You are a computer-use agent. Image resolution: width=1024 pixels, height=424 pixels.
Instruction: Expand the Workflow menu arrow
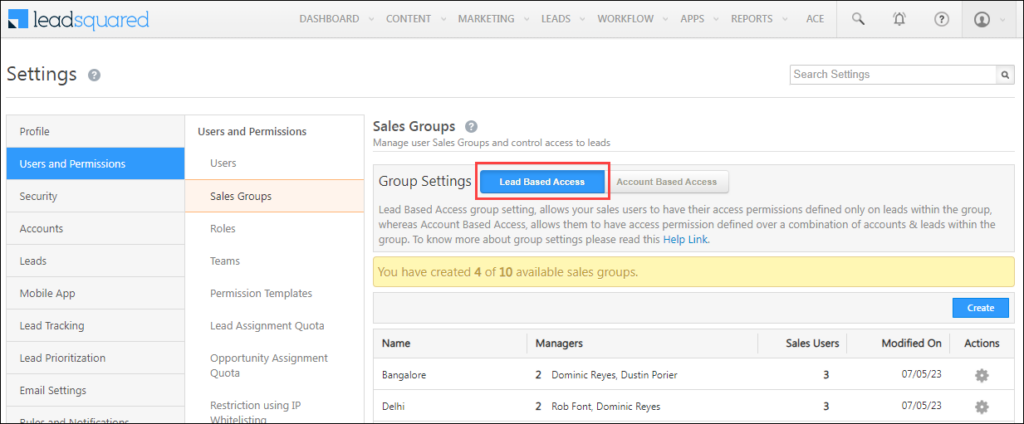click(x=665, y=20)
